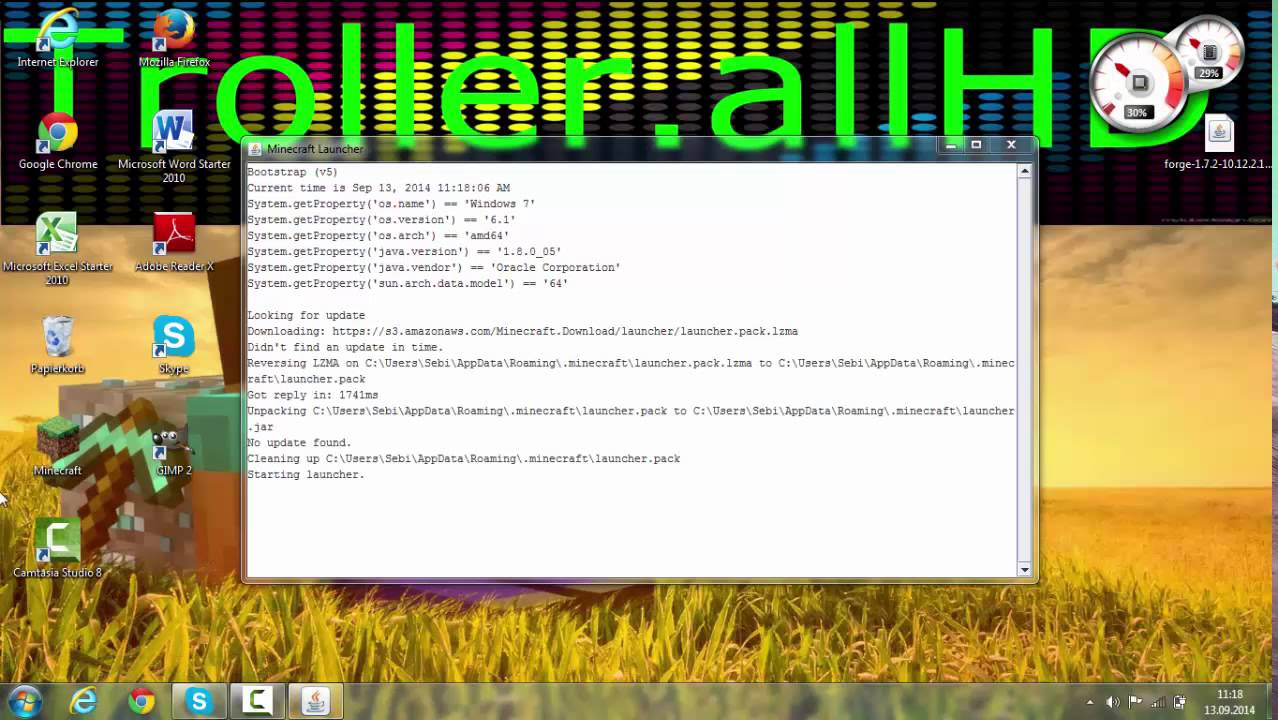Click the small memory meter gadget dial

click(x=1209, y=54)
